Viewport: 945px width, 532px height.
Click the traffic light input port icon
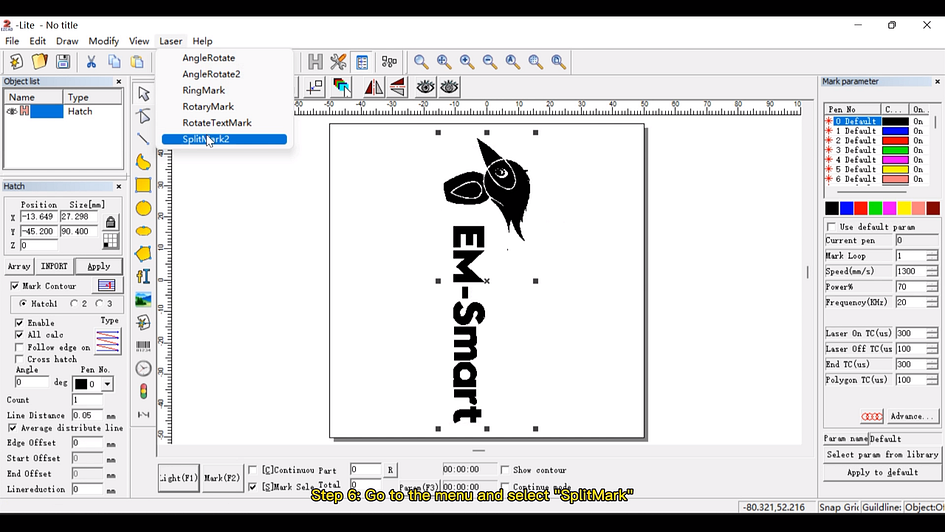pyautogui.click(x=143, y=392)
